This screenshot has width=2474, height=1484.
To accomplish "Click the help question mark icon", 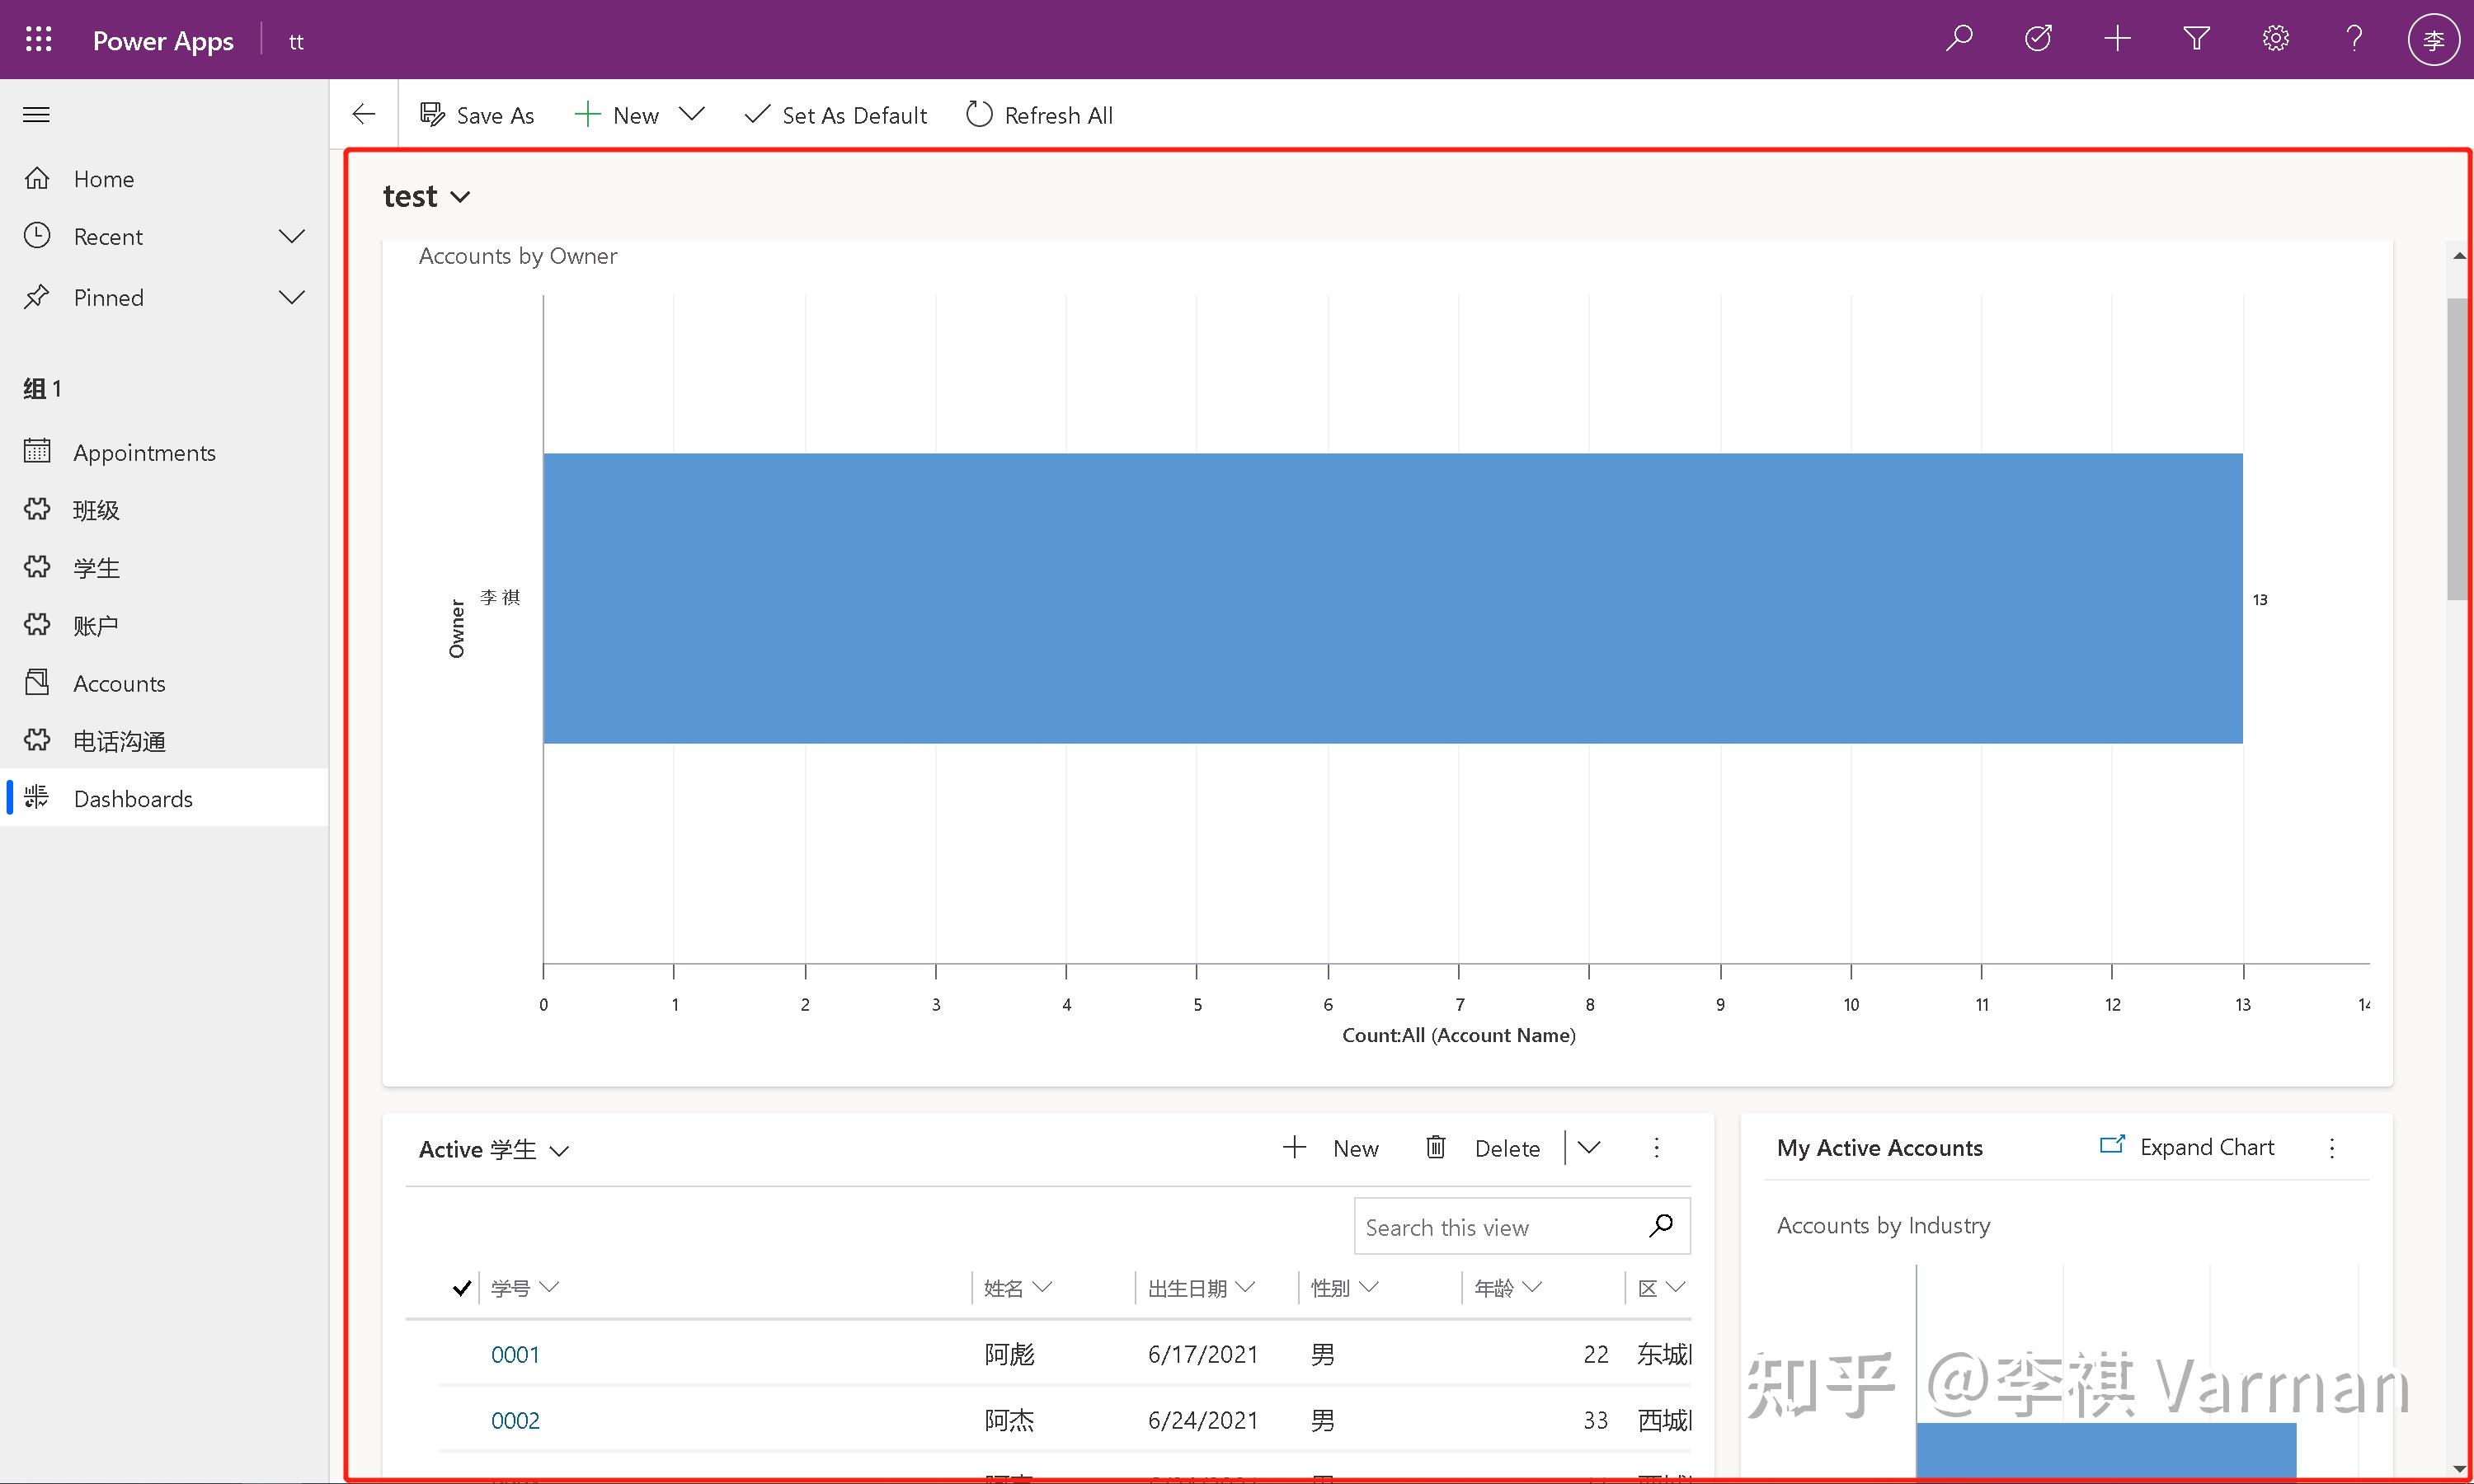I will pyautogui.click(x=2354, y=39).
